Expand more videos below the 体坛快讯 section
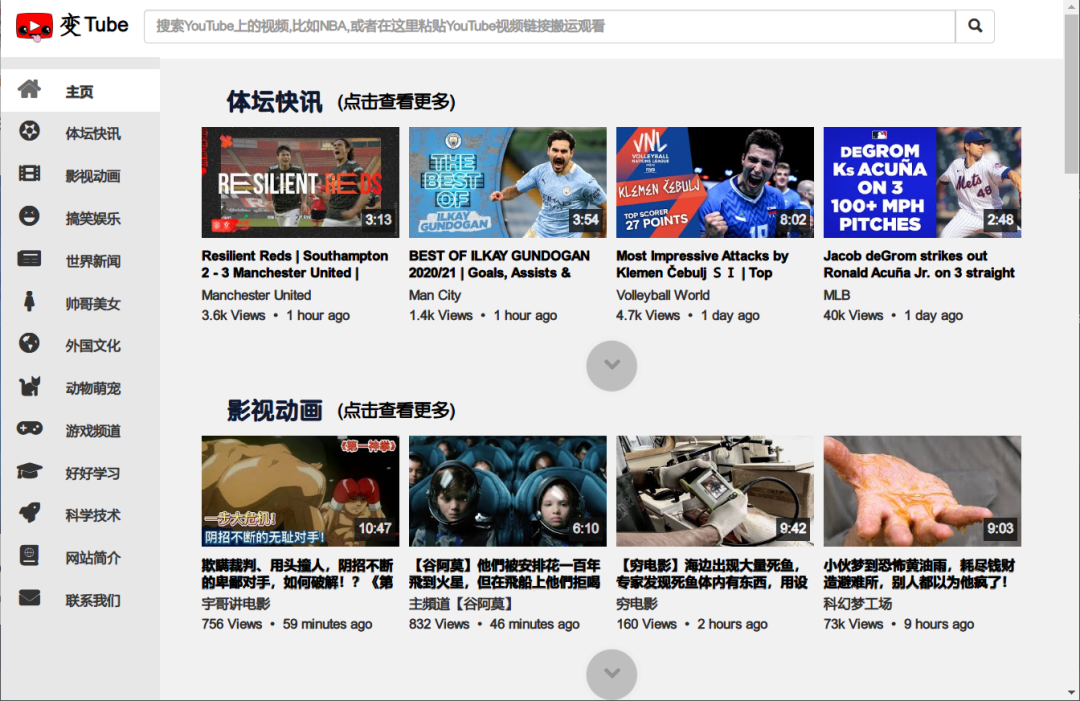Viewport: 1080px width, 701px height. [x=611, y=366]
